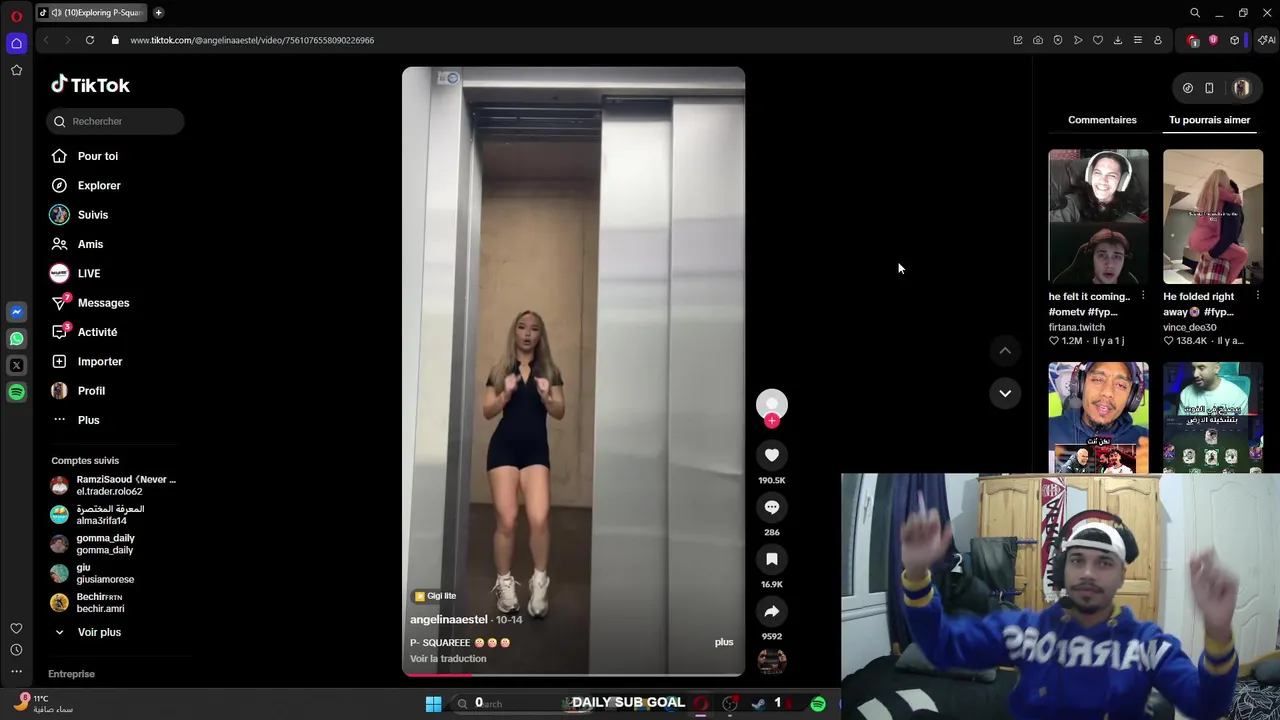Open a new browser tab

(159, 13)
